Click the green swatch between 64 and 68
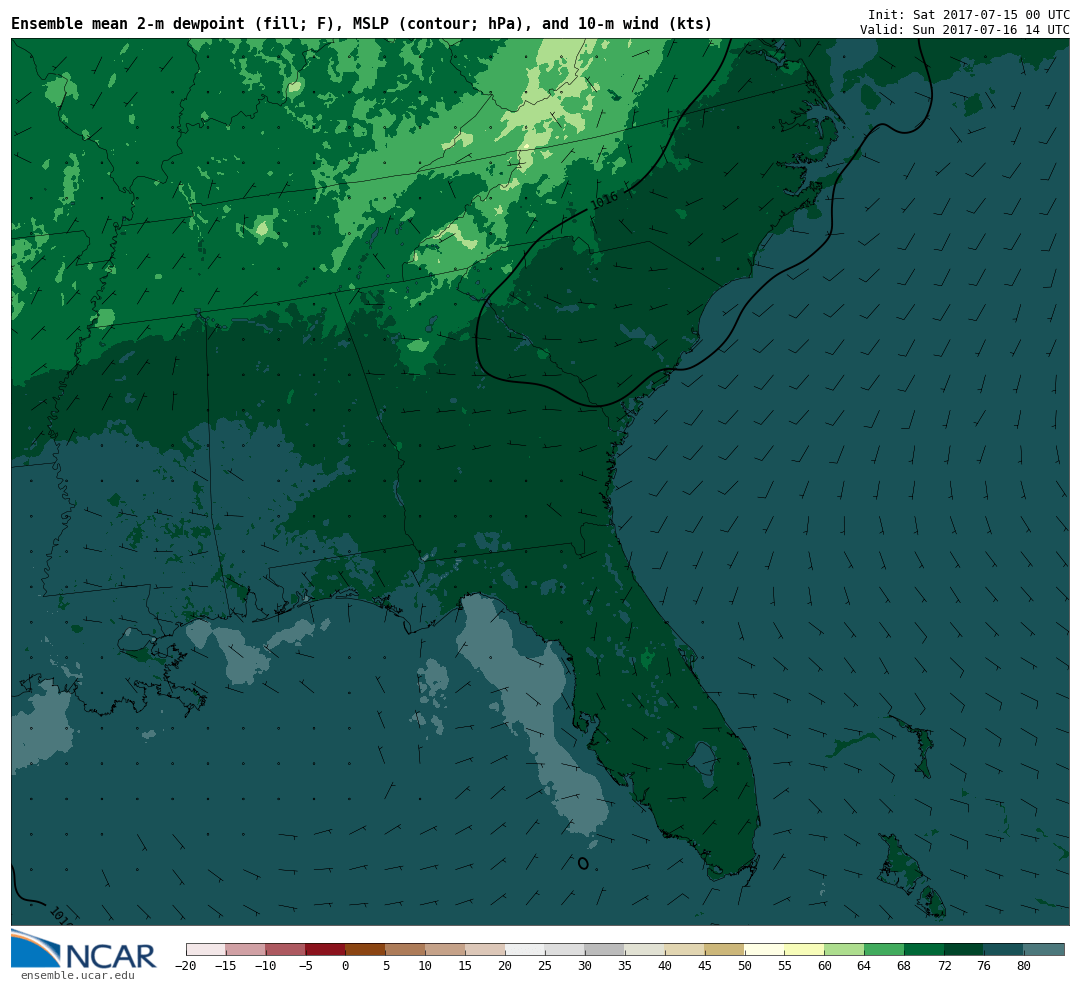This screenshot has width=1080, height=988. (x=884, y=949)
